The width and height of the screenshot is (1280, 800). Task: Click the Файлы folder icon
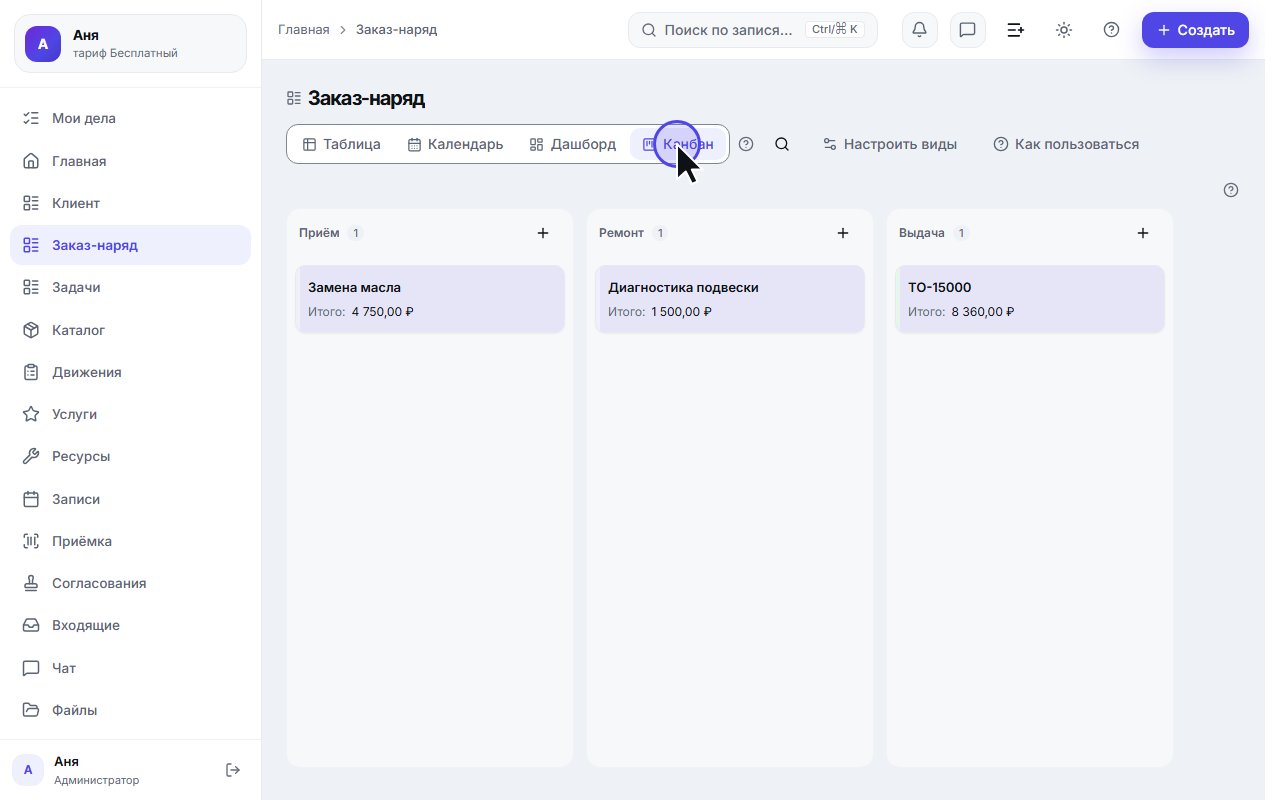[x=31, y=710]
